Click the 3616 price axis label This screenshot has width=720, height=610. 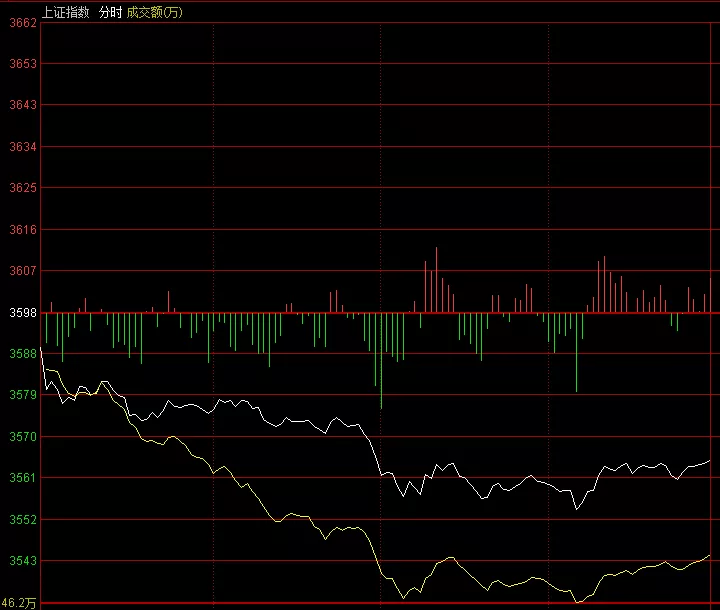[23, 230]
